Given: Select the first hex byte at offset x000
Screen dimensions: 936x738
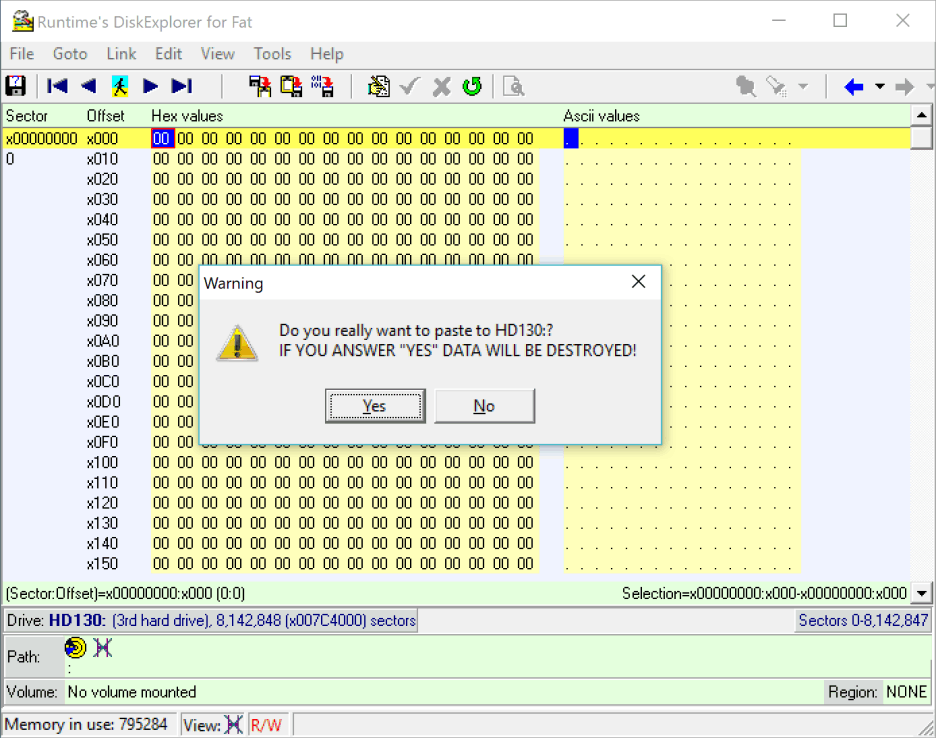Looking at the screenshot, I should tap(161, 139).
